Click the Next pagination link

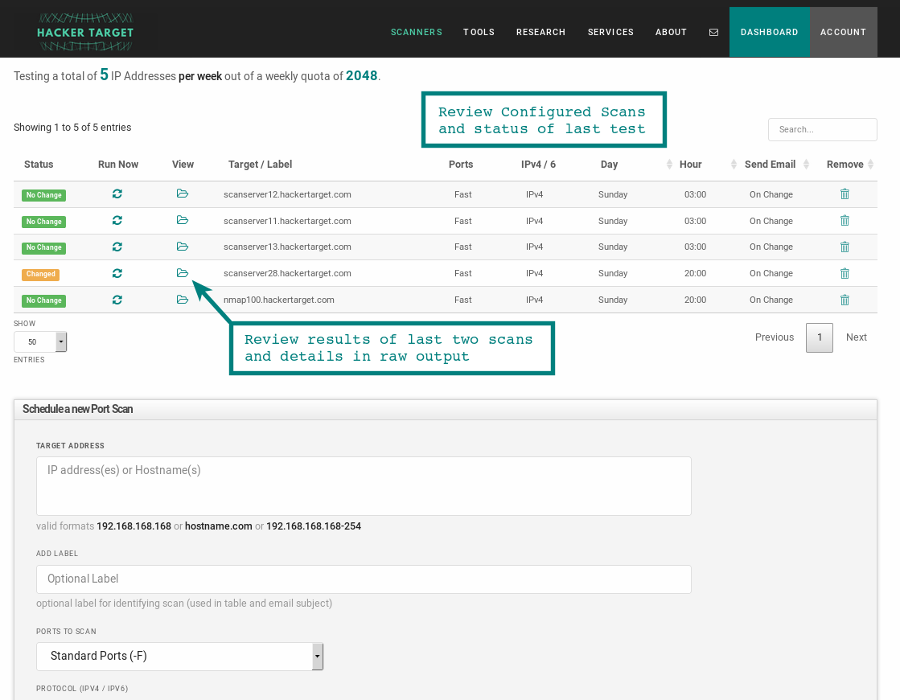856,337
